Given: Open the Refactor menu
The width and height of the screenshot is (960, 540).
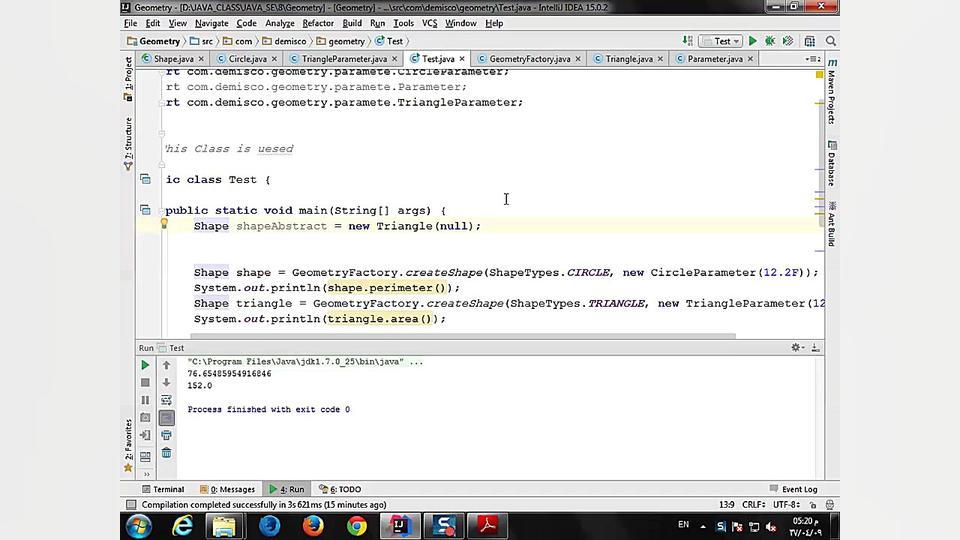Looking at the screenshot, I should pyautogui.click(x=318, y=23).
